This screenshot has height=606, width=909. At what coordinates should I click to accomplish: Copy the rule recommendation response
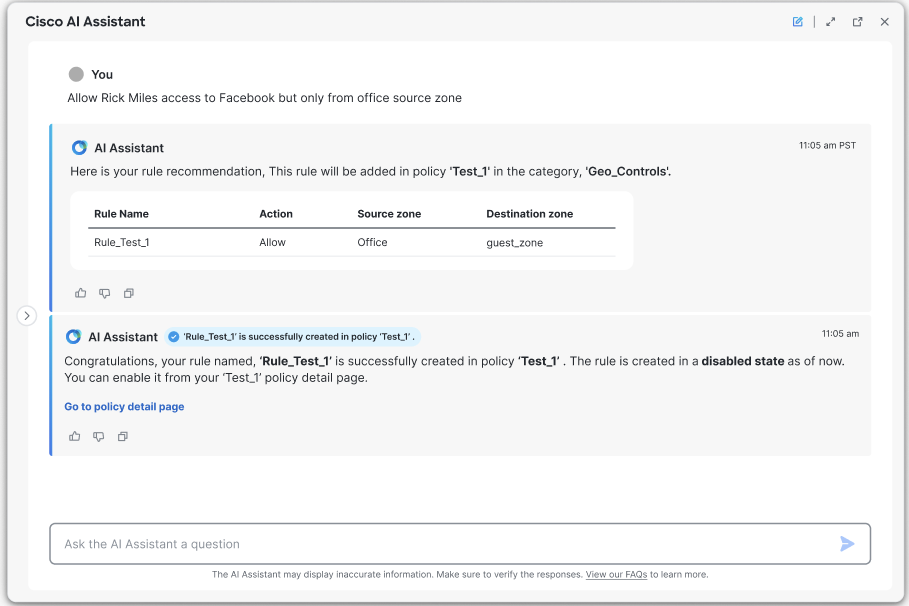(129, 293)
